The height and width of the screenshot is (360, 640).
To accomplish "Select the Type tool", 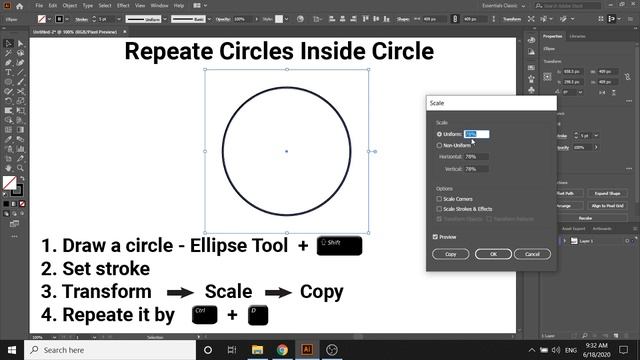I will point(8,72).
